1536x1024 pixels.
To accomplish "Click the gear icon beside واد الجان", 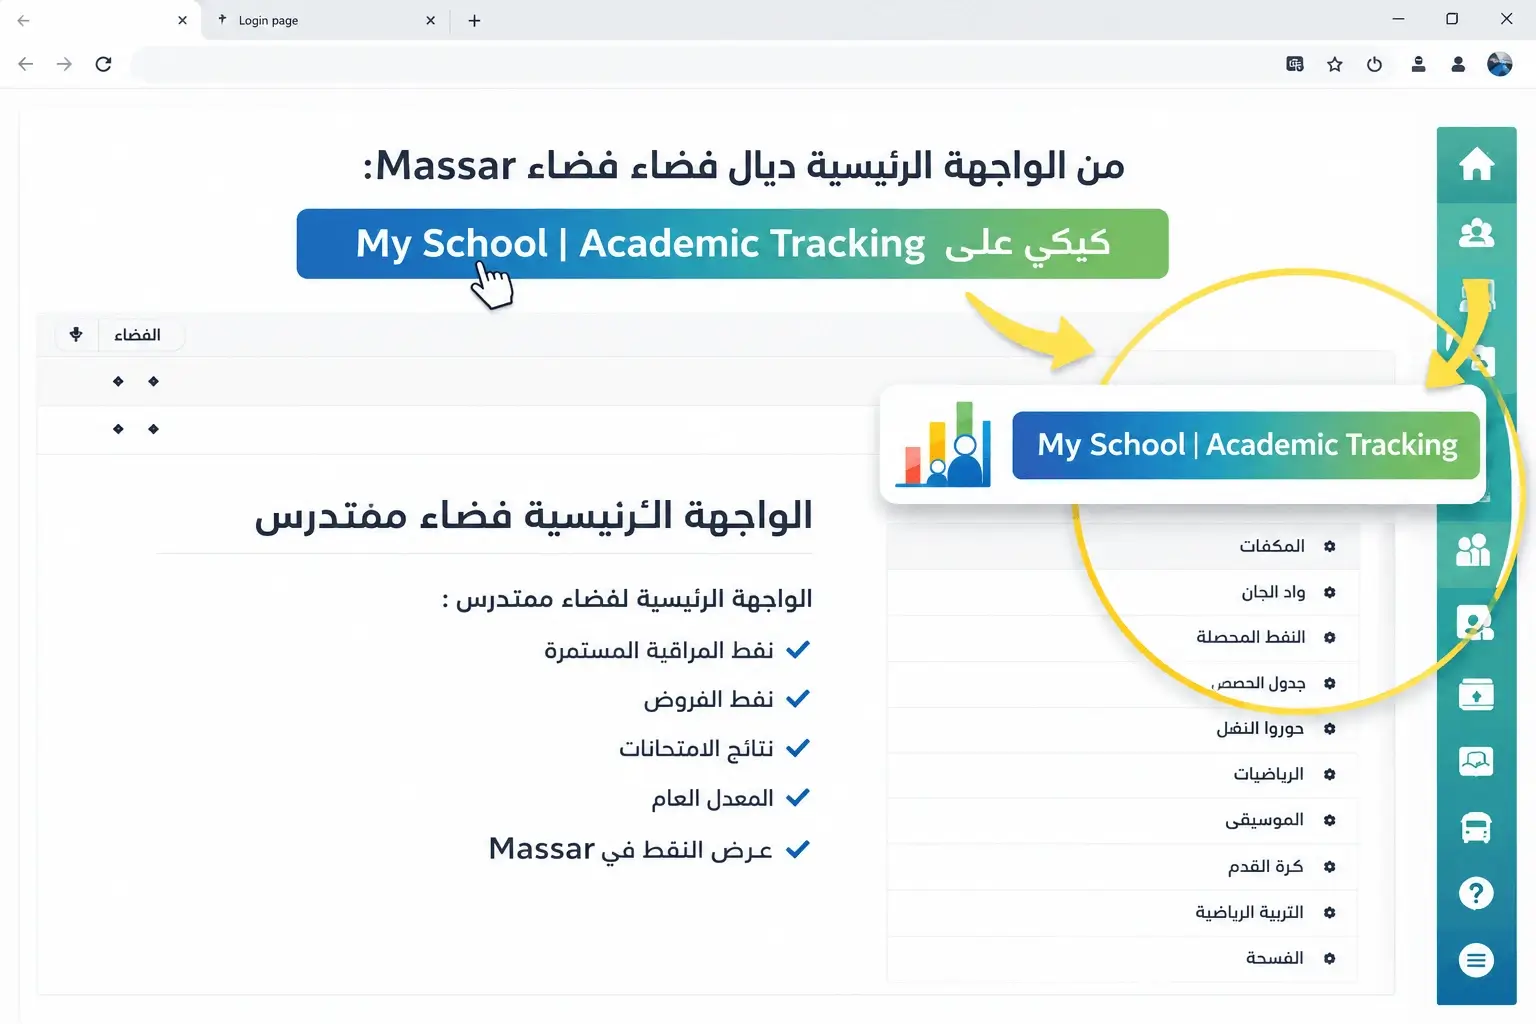I will (1330, 592).
